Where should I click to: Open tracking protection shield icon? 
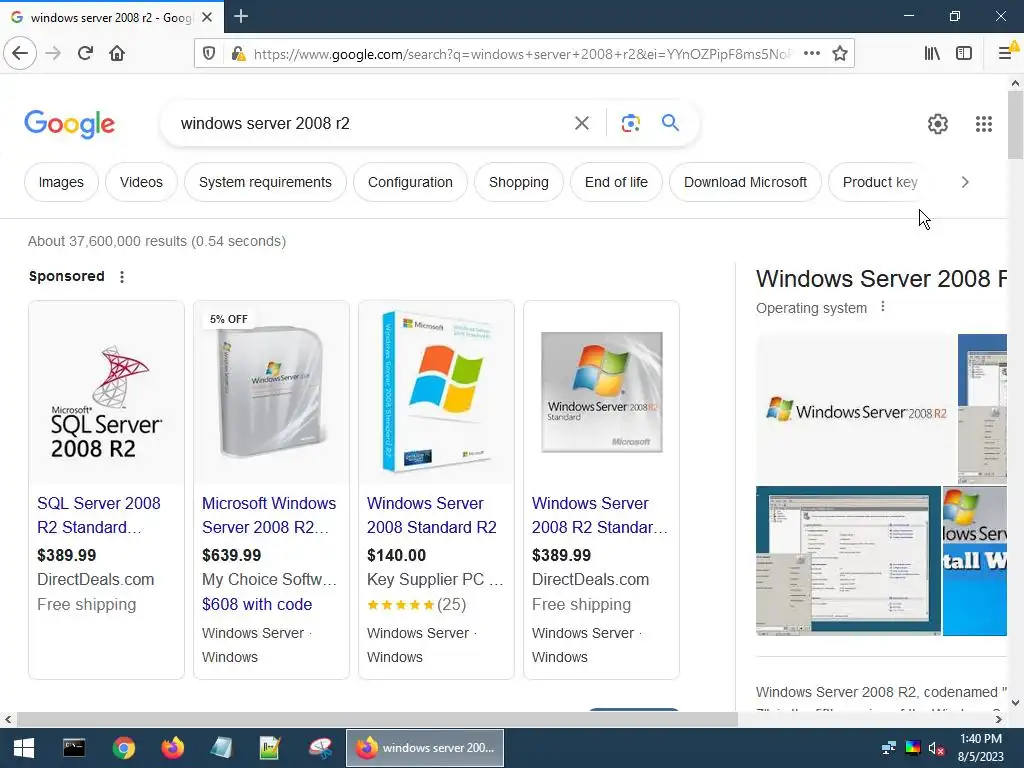[209, 54]
